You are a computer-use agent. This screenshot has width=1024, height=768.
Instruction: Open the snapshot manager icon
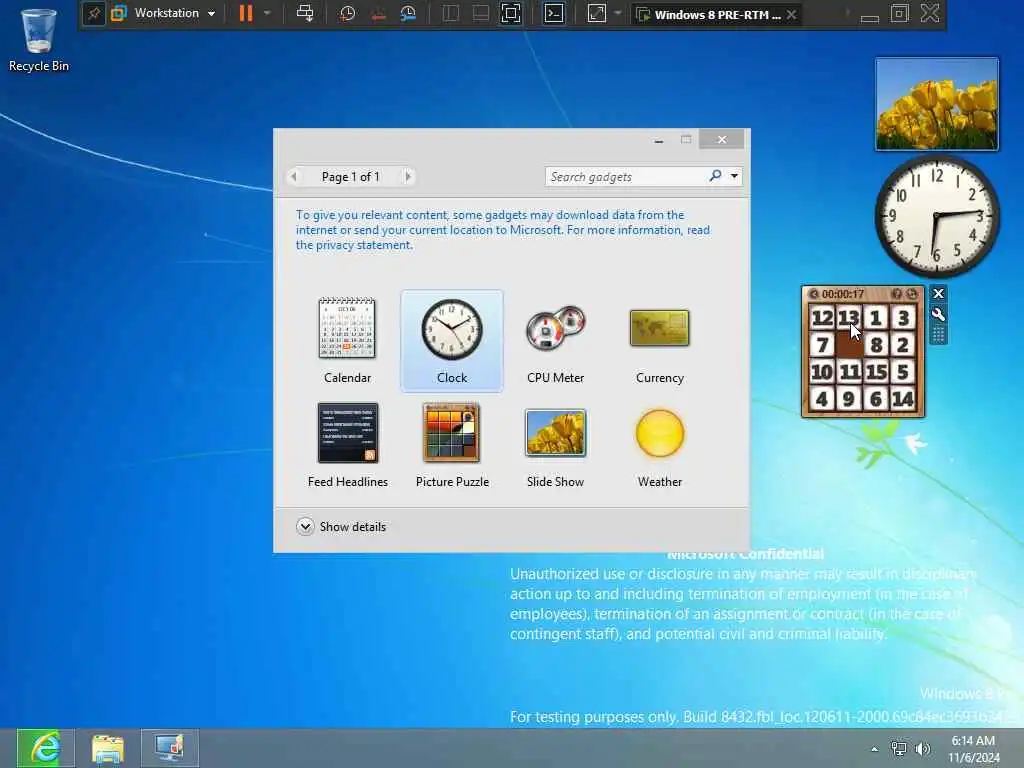(x=408, y=13)
